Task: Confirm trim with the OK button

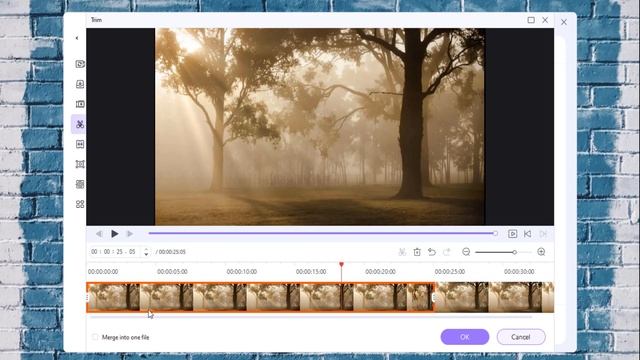Action: 464,337
